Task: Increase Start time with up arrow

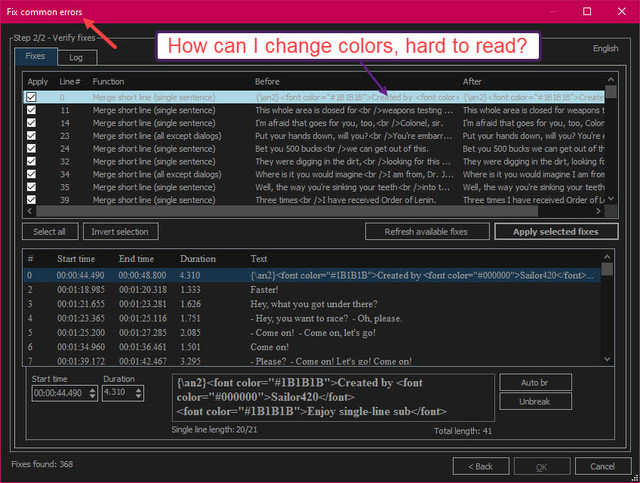Action: point(93,390)
